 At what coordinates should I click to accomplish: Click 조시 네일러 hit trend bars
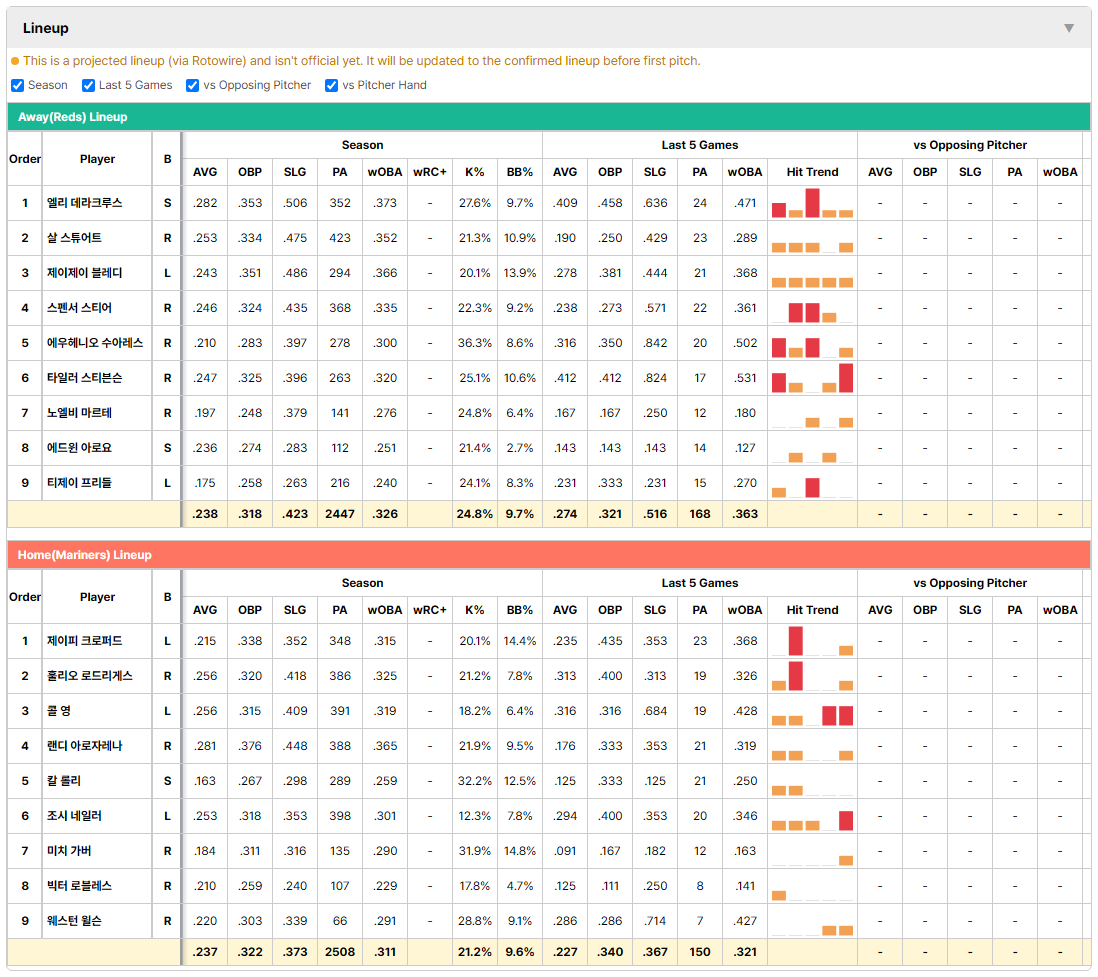coord(812,816)
